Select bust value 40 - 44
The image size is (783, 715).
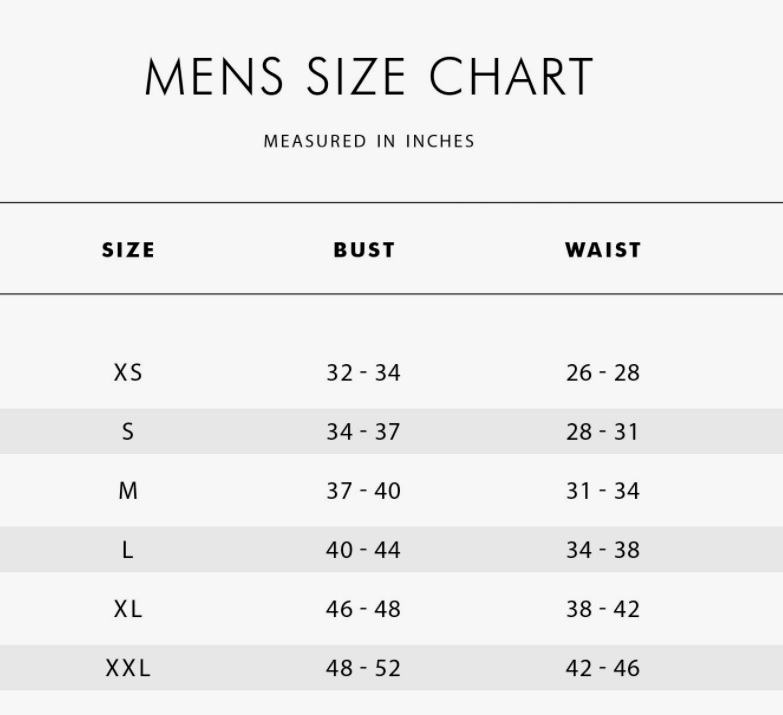point(363,550)
